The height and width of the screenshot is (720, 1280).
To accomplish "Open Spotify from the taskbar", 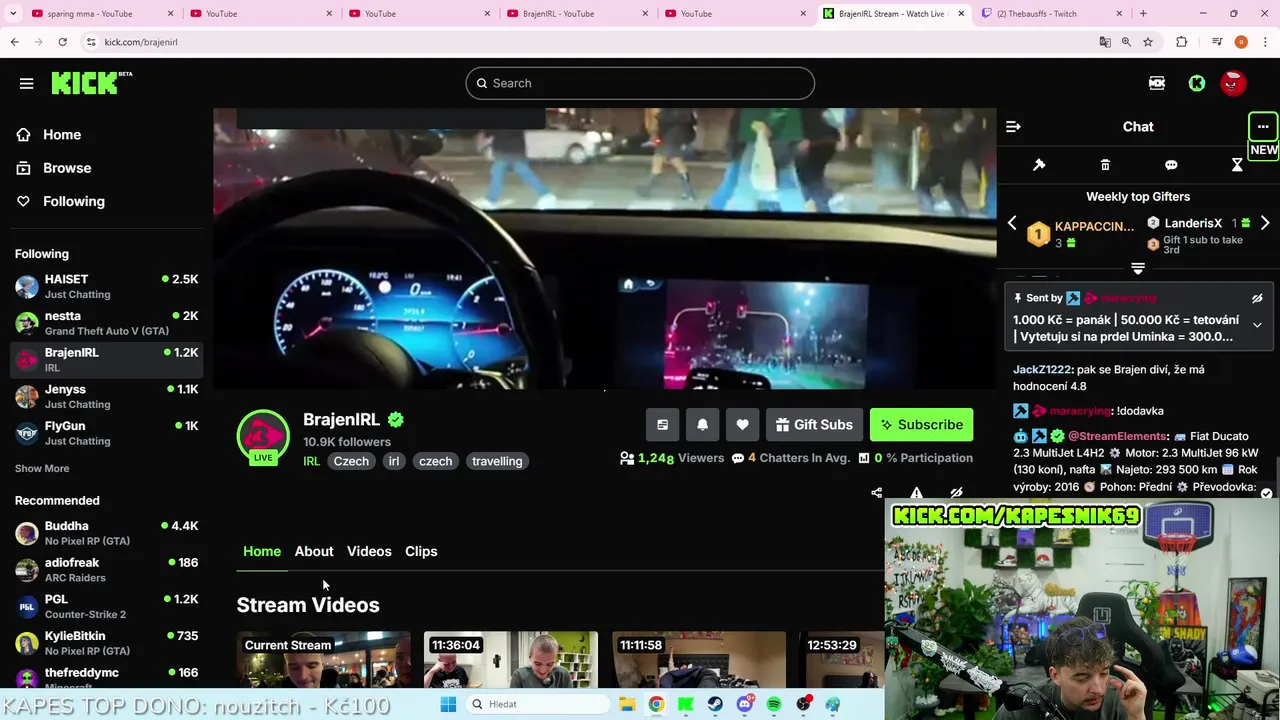I will coord(774,704).
